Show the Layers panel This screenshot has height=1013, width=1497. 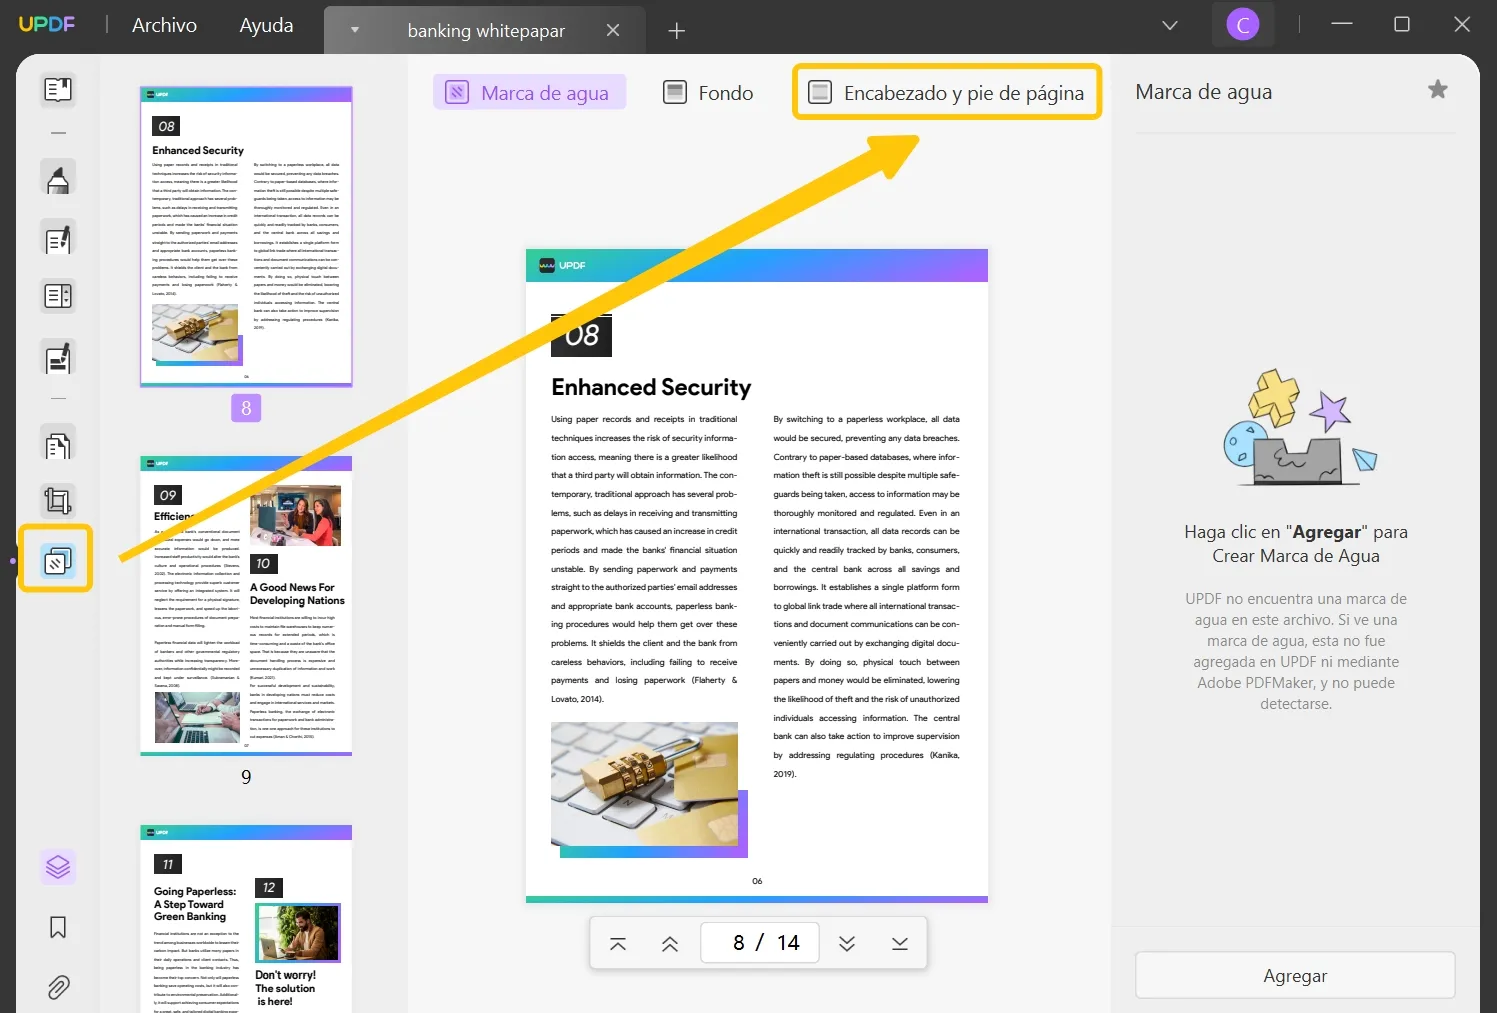tap(58, 867)
